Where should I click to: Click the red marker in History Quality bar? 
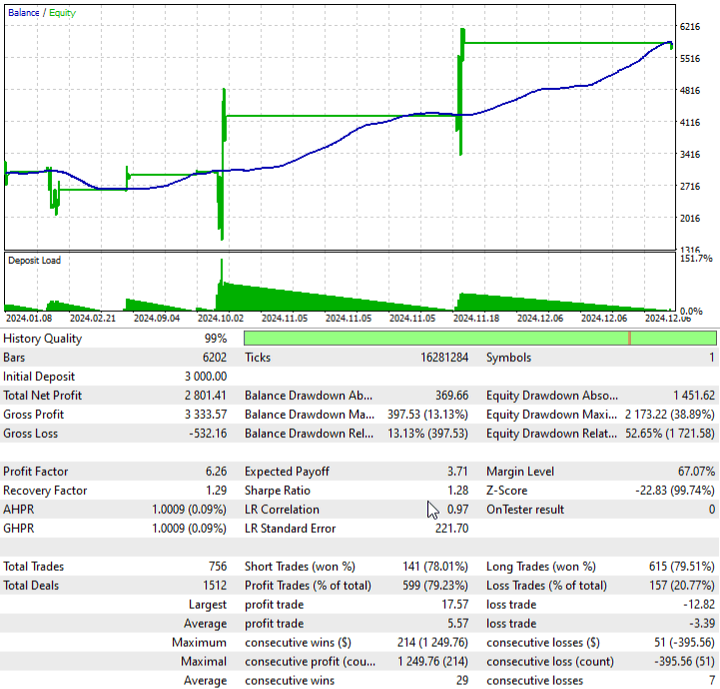(x=629, y=339)
